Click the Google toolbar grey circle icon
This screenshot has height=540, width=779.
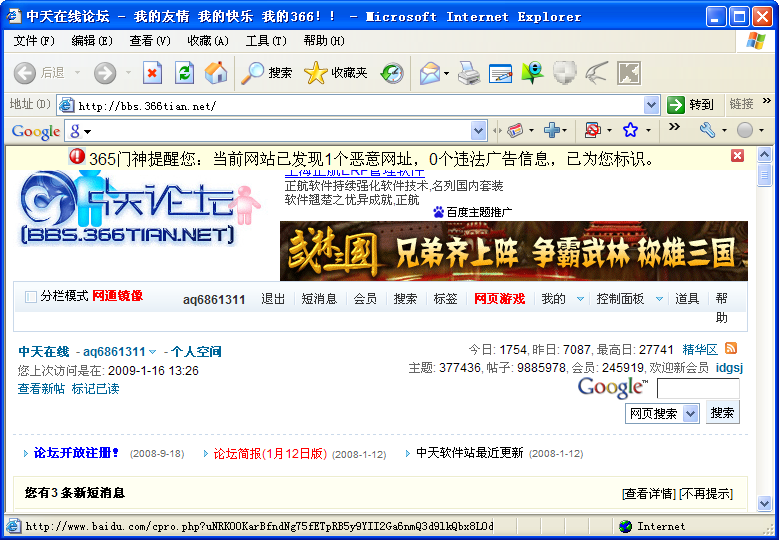click(x=744, y=130)
